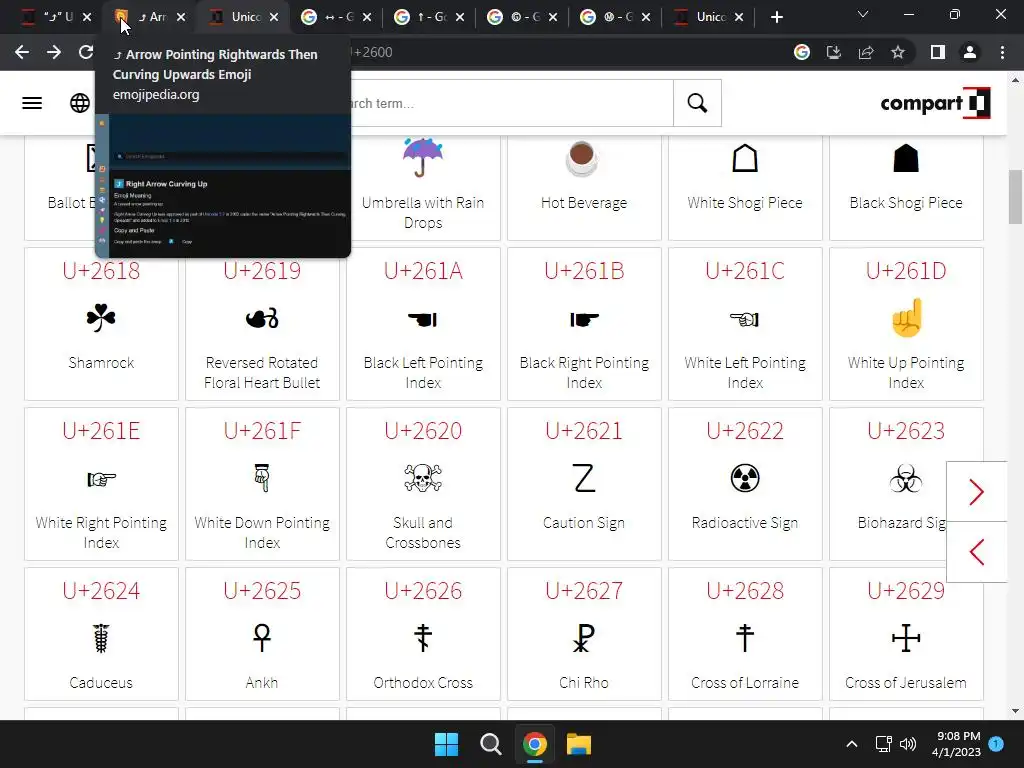Switch to the Google tab titled ↔

338,17
